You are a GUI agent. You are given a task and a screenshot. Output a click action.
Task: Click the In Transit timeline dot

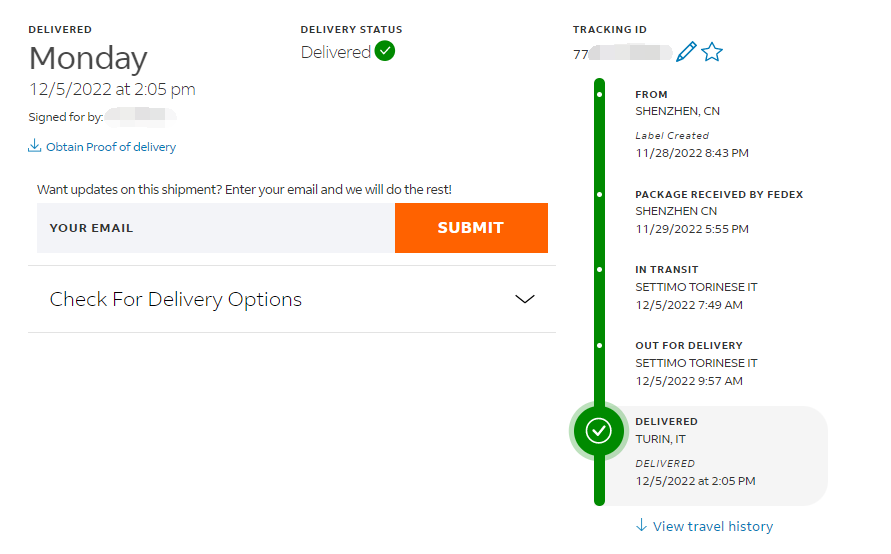pos(599,269)
